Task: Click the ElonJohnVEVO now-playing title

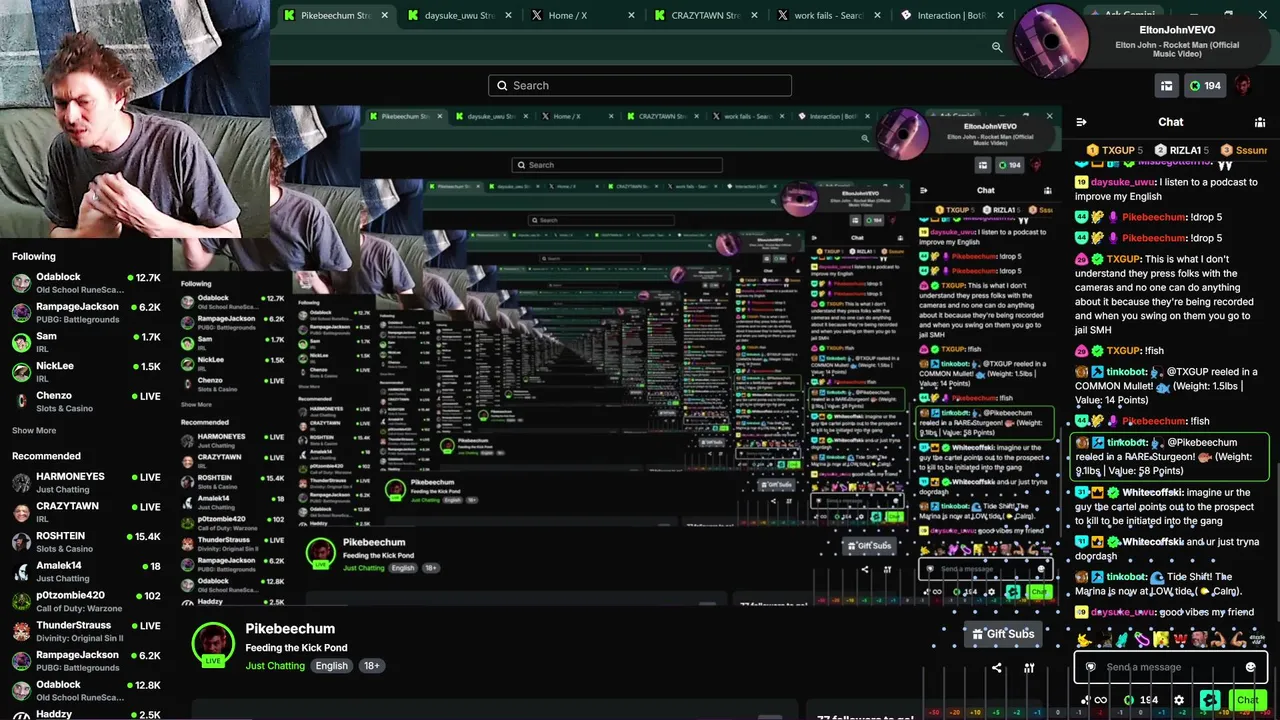Action: (x=1177, y=30)
